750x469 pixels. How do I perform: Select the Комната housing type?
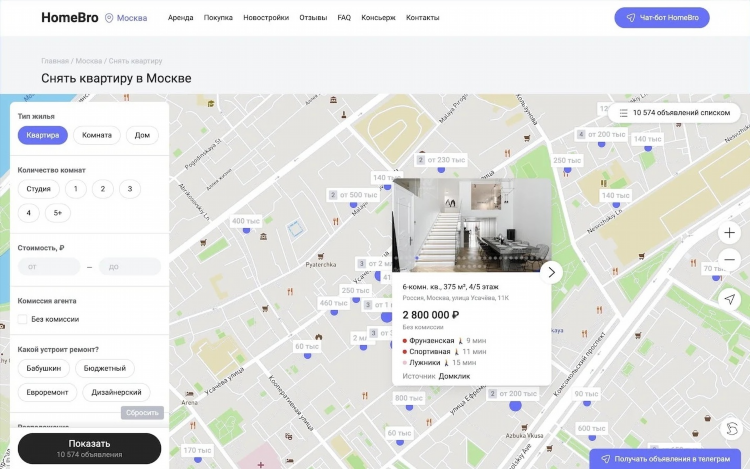[x=97, y=135]
